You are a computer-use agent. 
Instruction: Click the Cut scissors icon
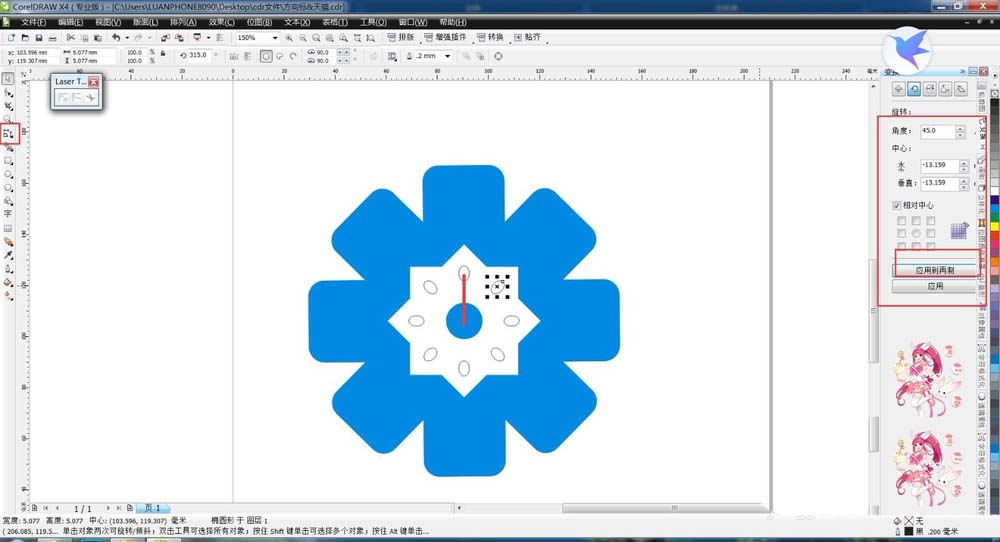pyautogui.click(x=71, y=38)
